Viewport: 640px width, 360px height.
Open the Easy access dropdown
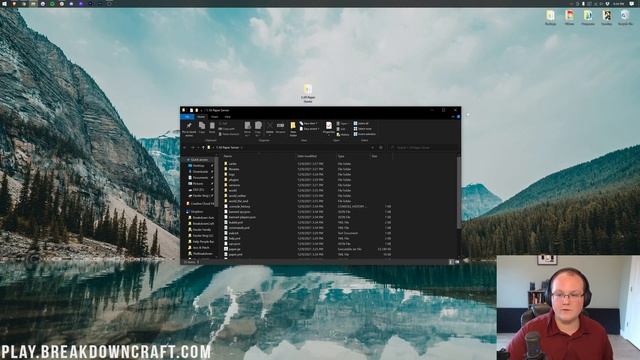coord(310,129)
